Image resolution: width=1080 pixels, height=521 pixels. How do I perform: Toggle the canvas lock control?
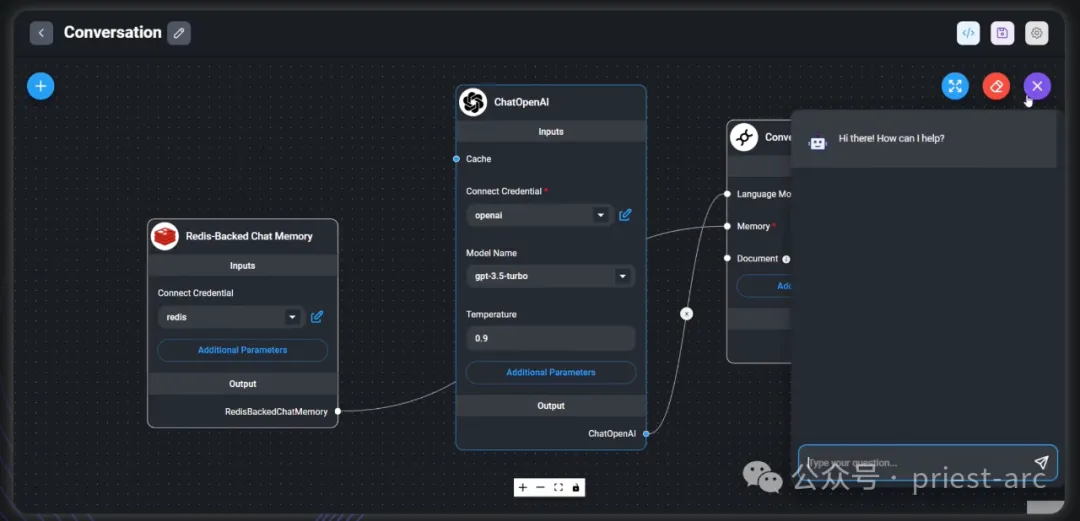point(576,488)
